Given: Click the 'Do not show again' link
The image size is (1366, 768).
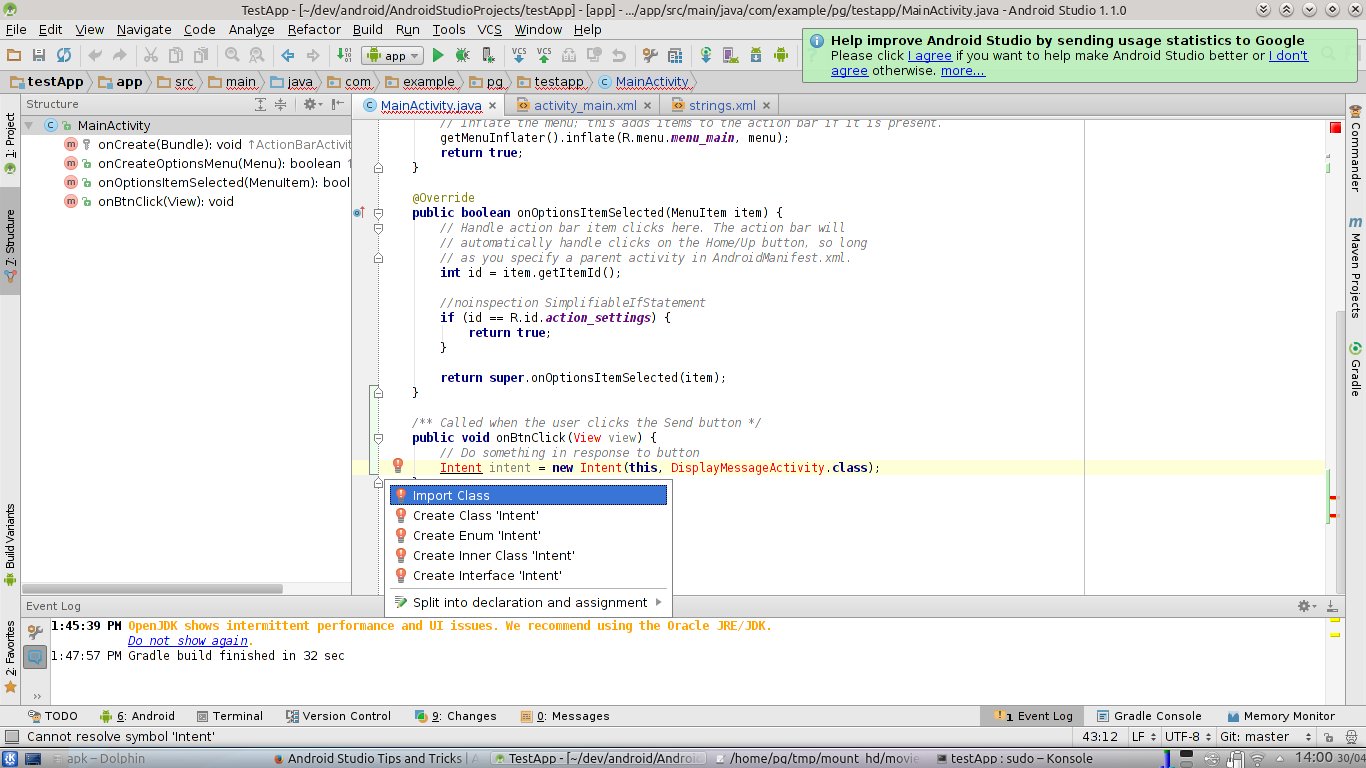Looking at the screenshot, I should pos(188,641).
